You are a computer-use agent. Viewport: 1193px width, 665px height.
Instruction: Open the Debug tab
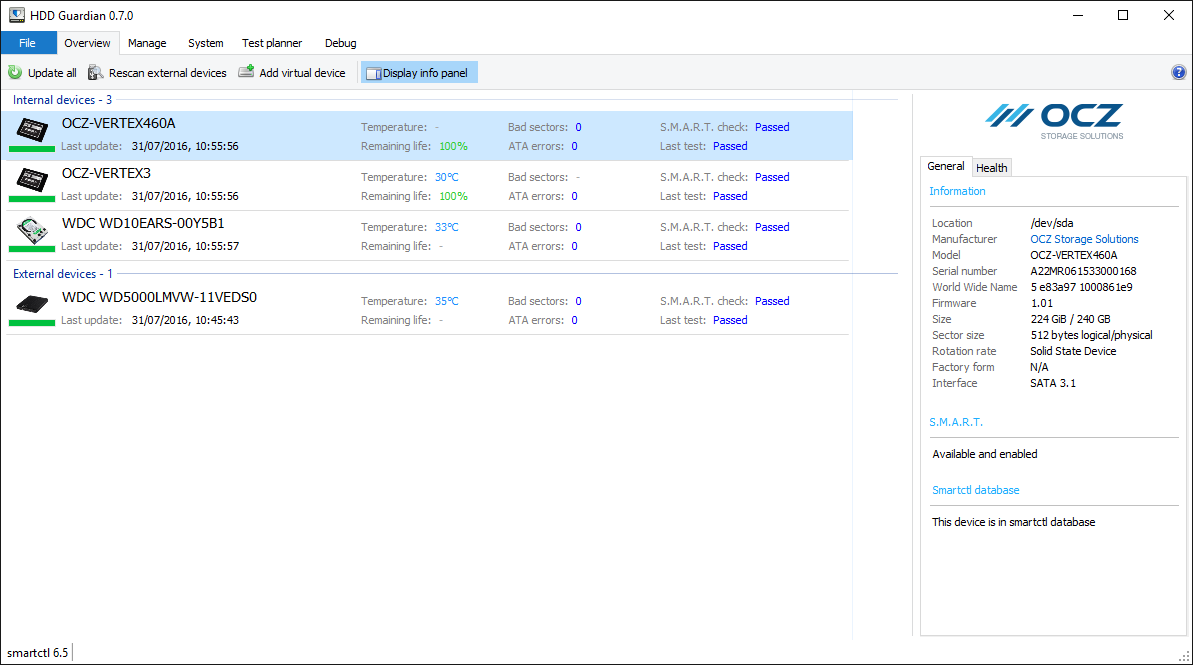340,43
